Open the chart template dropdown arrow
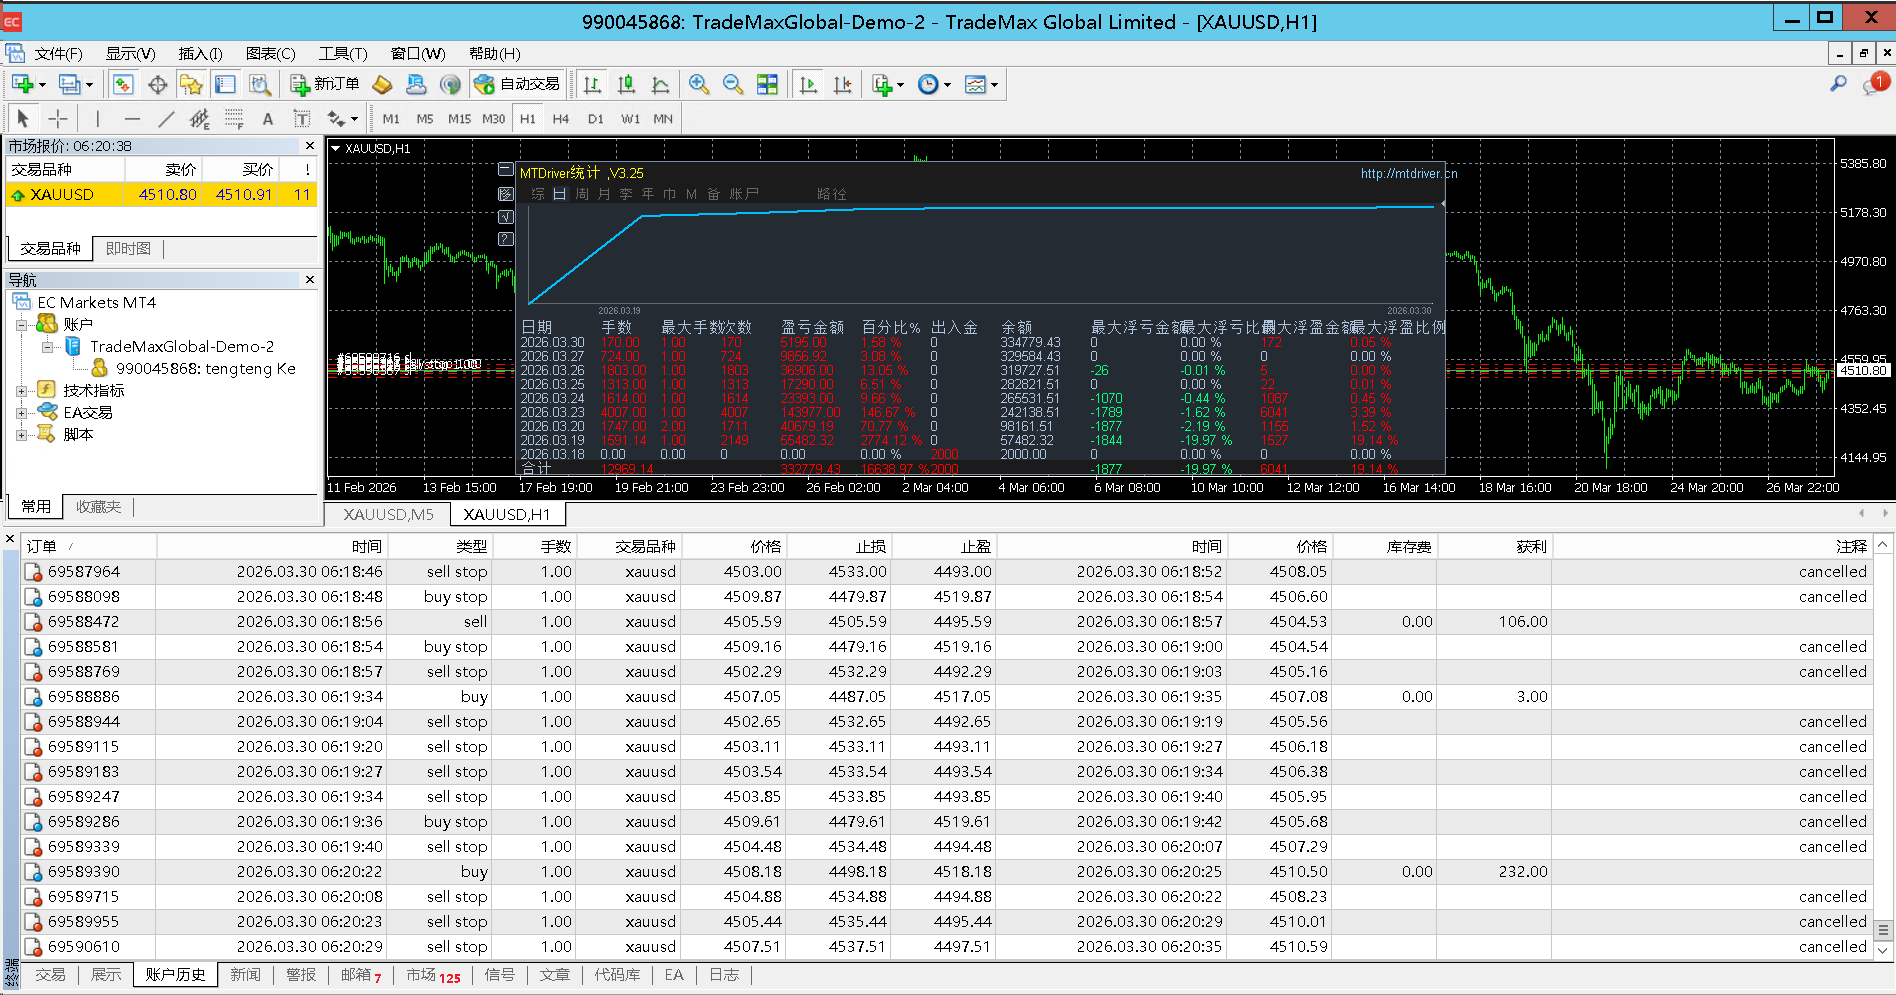The width and height of the screenshot is (1896, 995). pyautogui.click(x=994, y=85)
